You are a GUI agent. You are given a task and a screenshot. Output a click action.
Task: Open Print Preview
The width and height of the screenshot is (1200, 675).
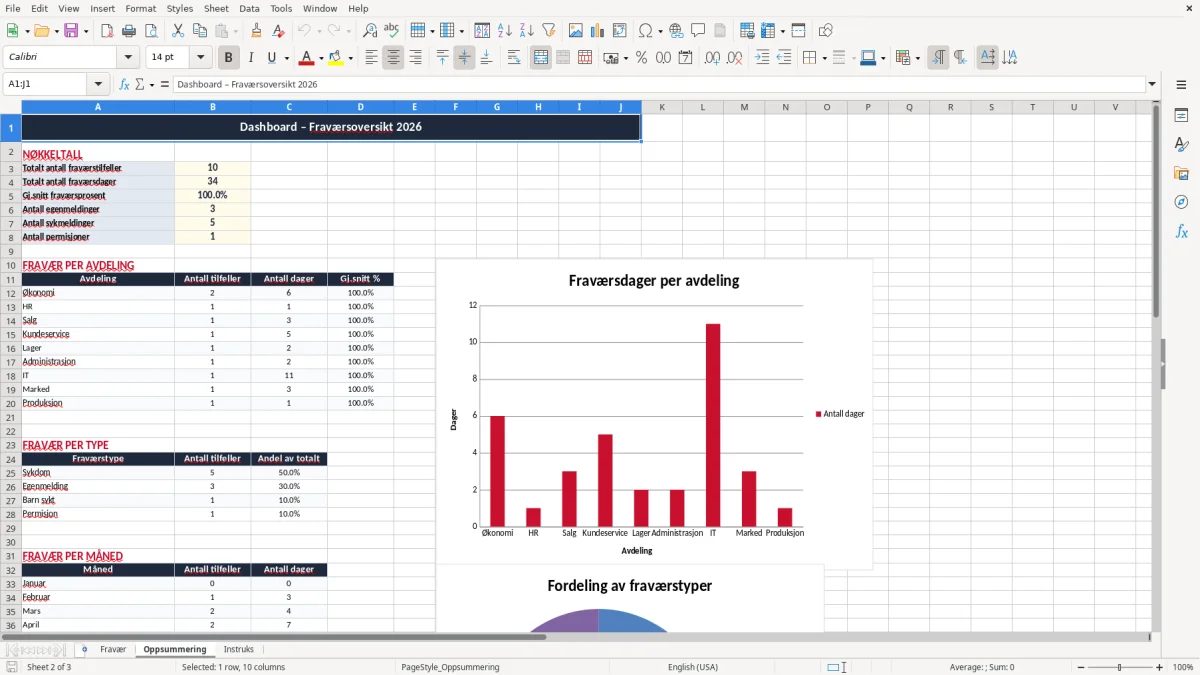149,31
